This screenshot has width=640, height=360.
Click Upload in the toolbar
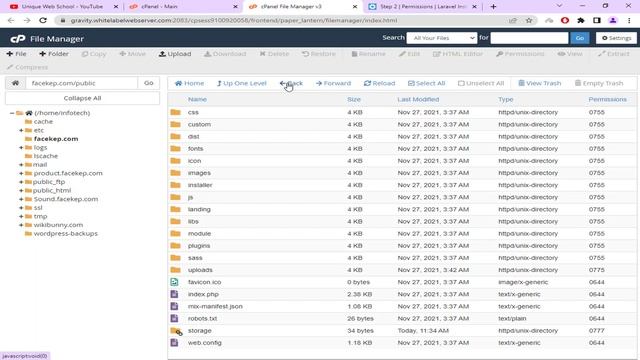tap(175, 54)
